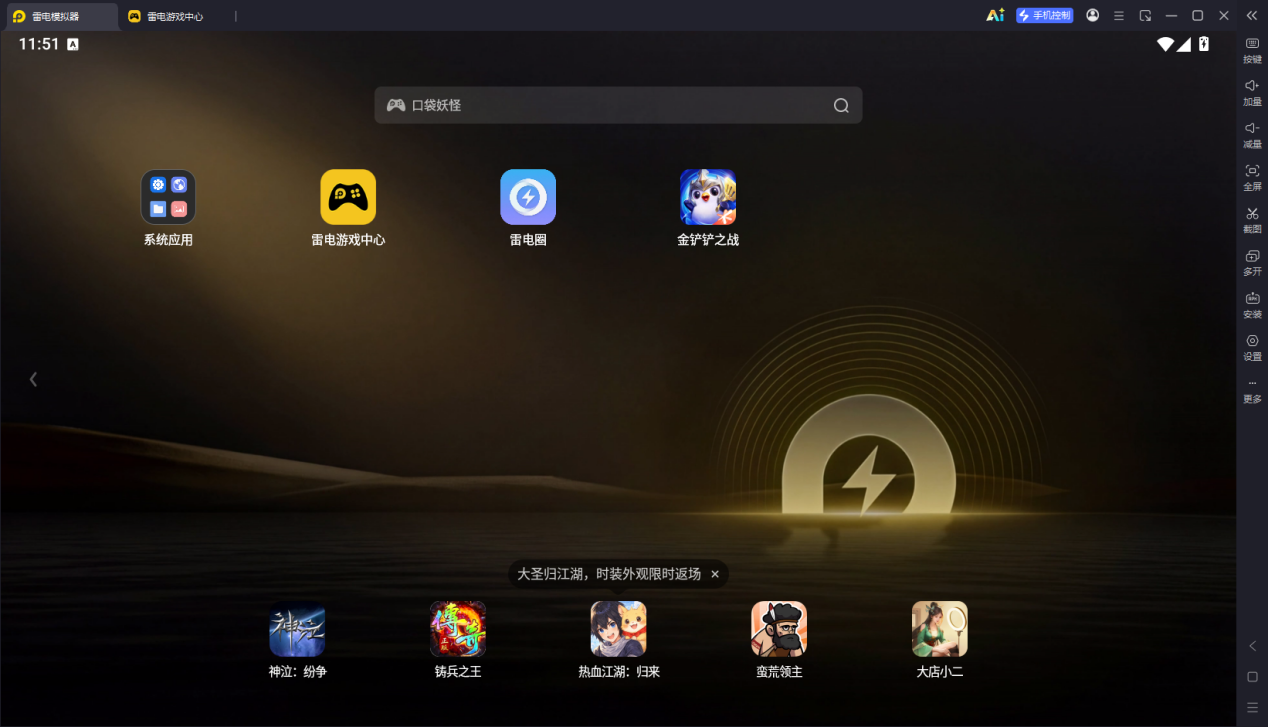Go to previous page arrow on left
Image resolution: width=1268 pixels, height=727 pixels.
33,379
